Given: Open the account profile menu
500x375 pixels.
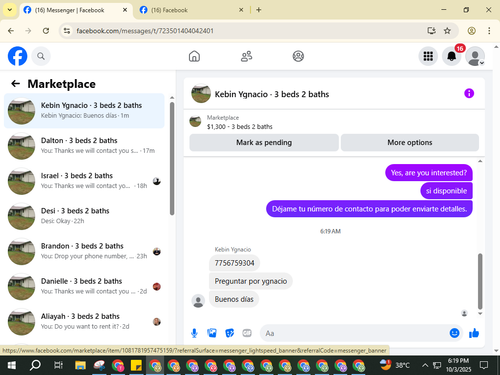Looking at the screenshot, I should pyautogui.click(x=475, y=56).
